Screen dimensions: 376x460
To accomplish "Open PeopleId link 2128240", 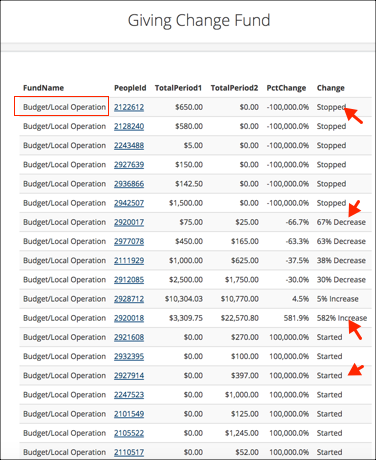I will click(129, 126).
